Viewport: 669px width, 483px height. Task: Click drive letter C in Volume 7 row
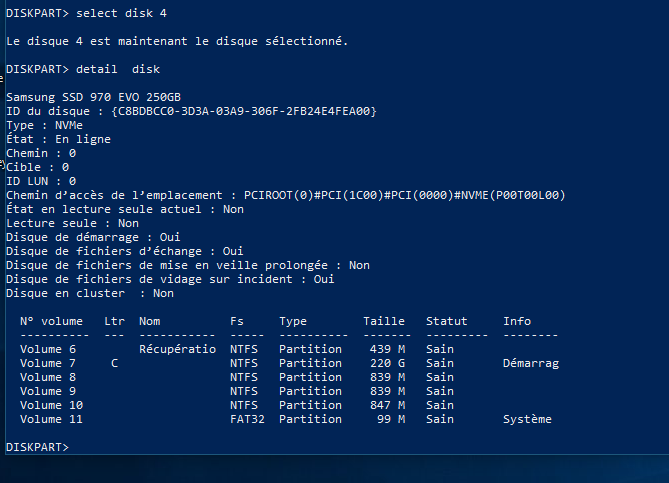tap(114, 363)
